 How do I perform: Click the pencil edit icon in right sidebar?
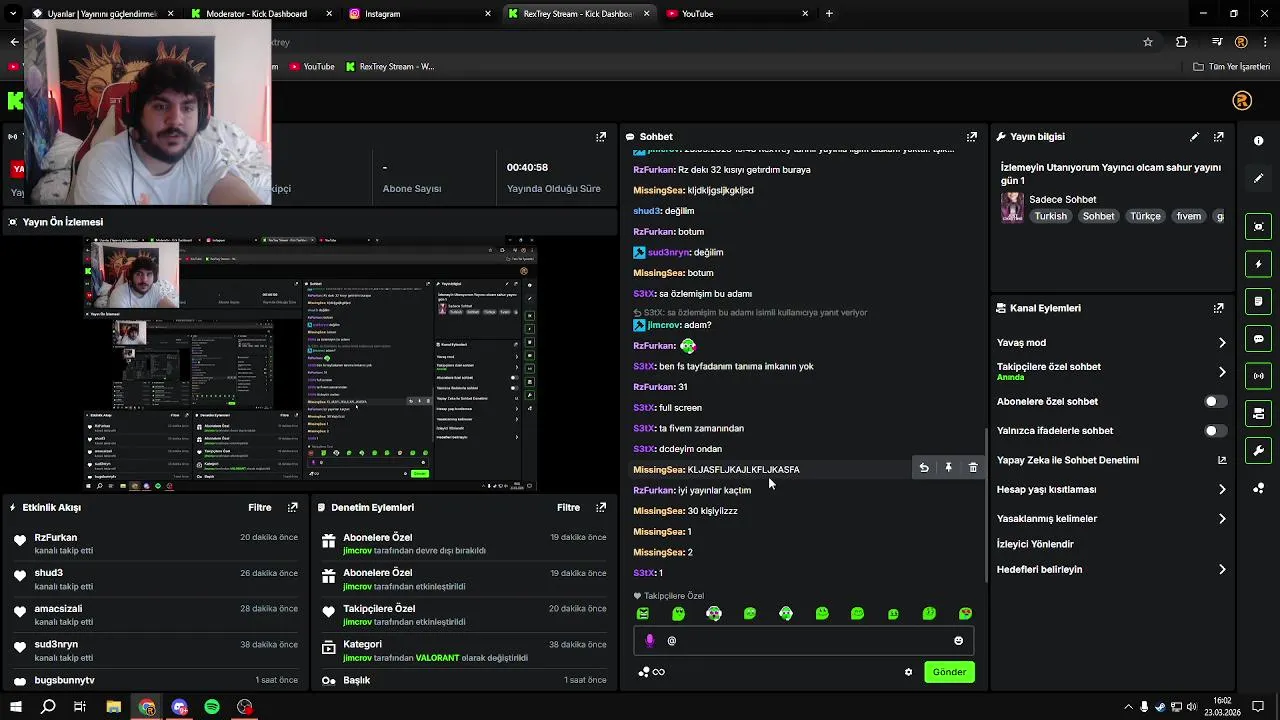coord(1259,178)
